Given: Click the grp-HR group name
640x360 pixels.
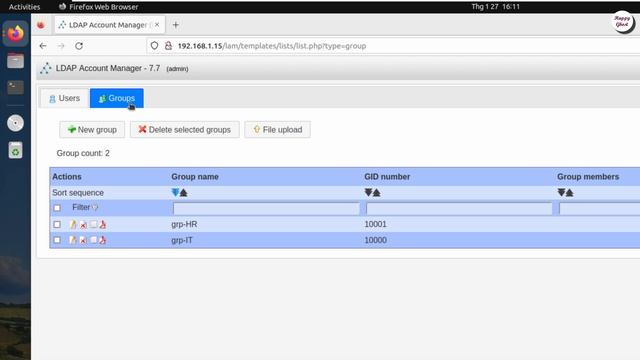Looking at the screenshot, I should (x=184, y=224).
